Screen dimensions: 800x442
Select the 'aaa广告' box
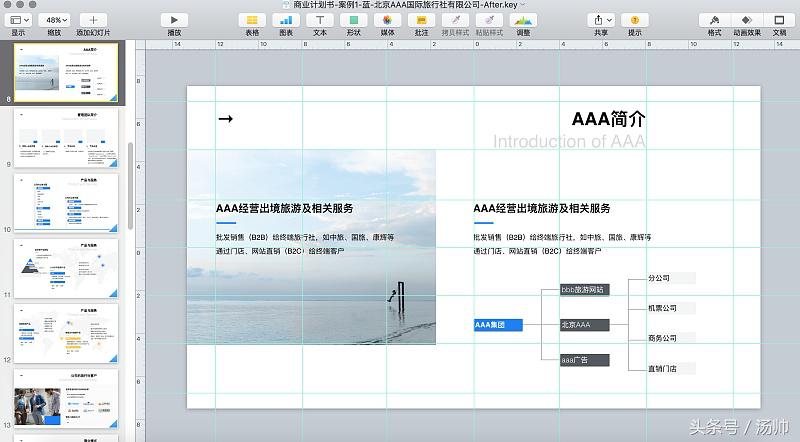click(x=585, y=360)
